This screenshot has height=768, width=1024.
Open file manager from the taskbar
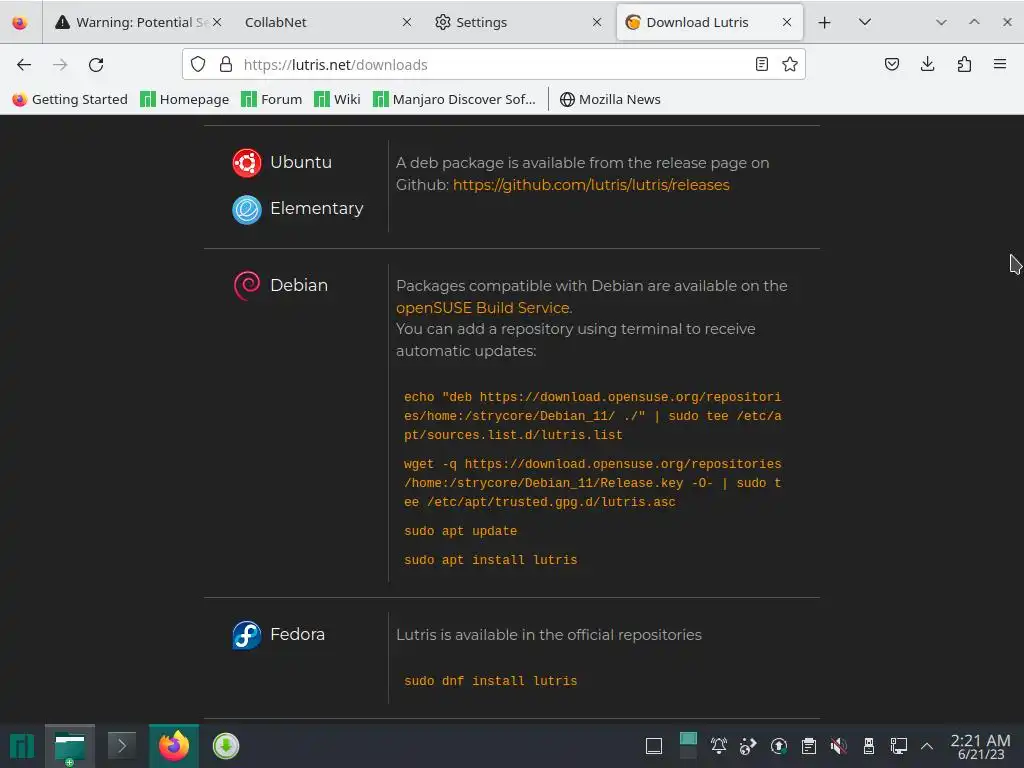coord(70,746)
